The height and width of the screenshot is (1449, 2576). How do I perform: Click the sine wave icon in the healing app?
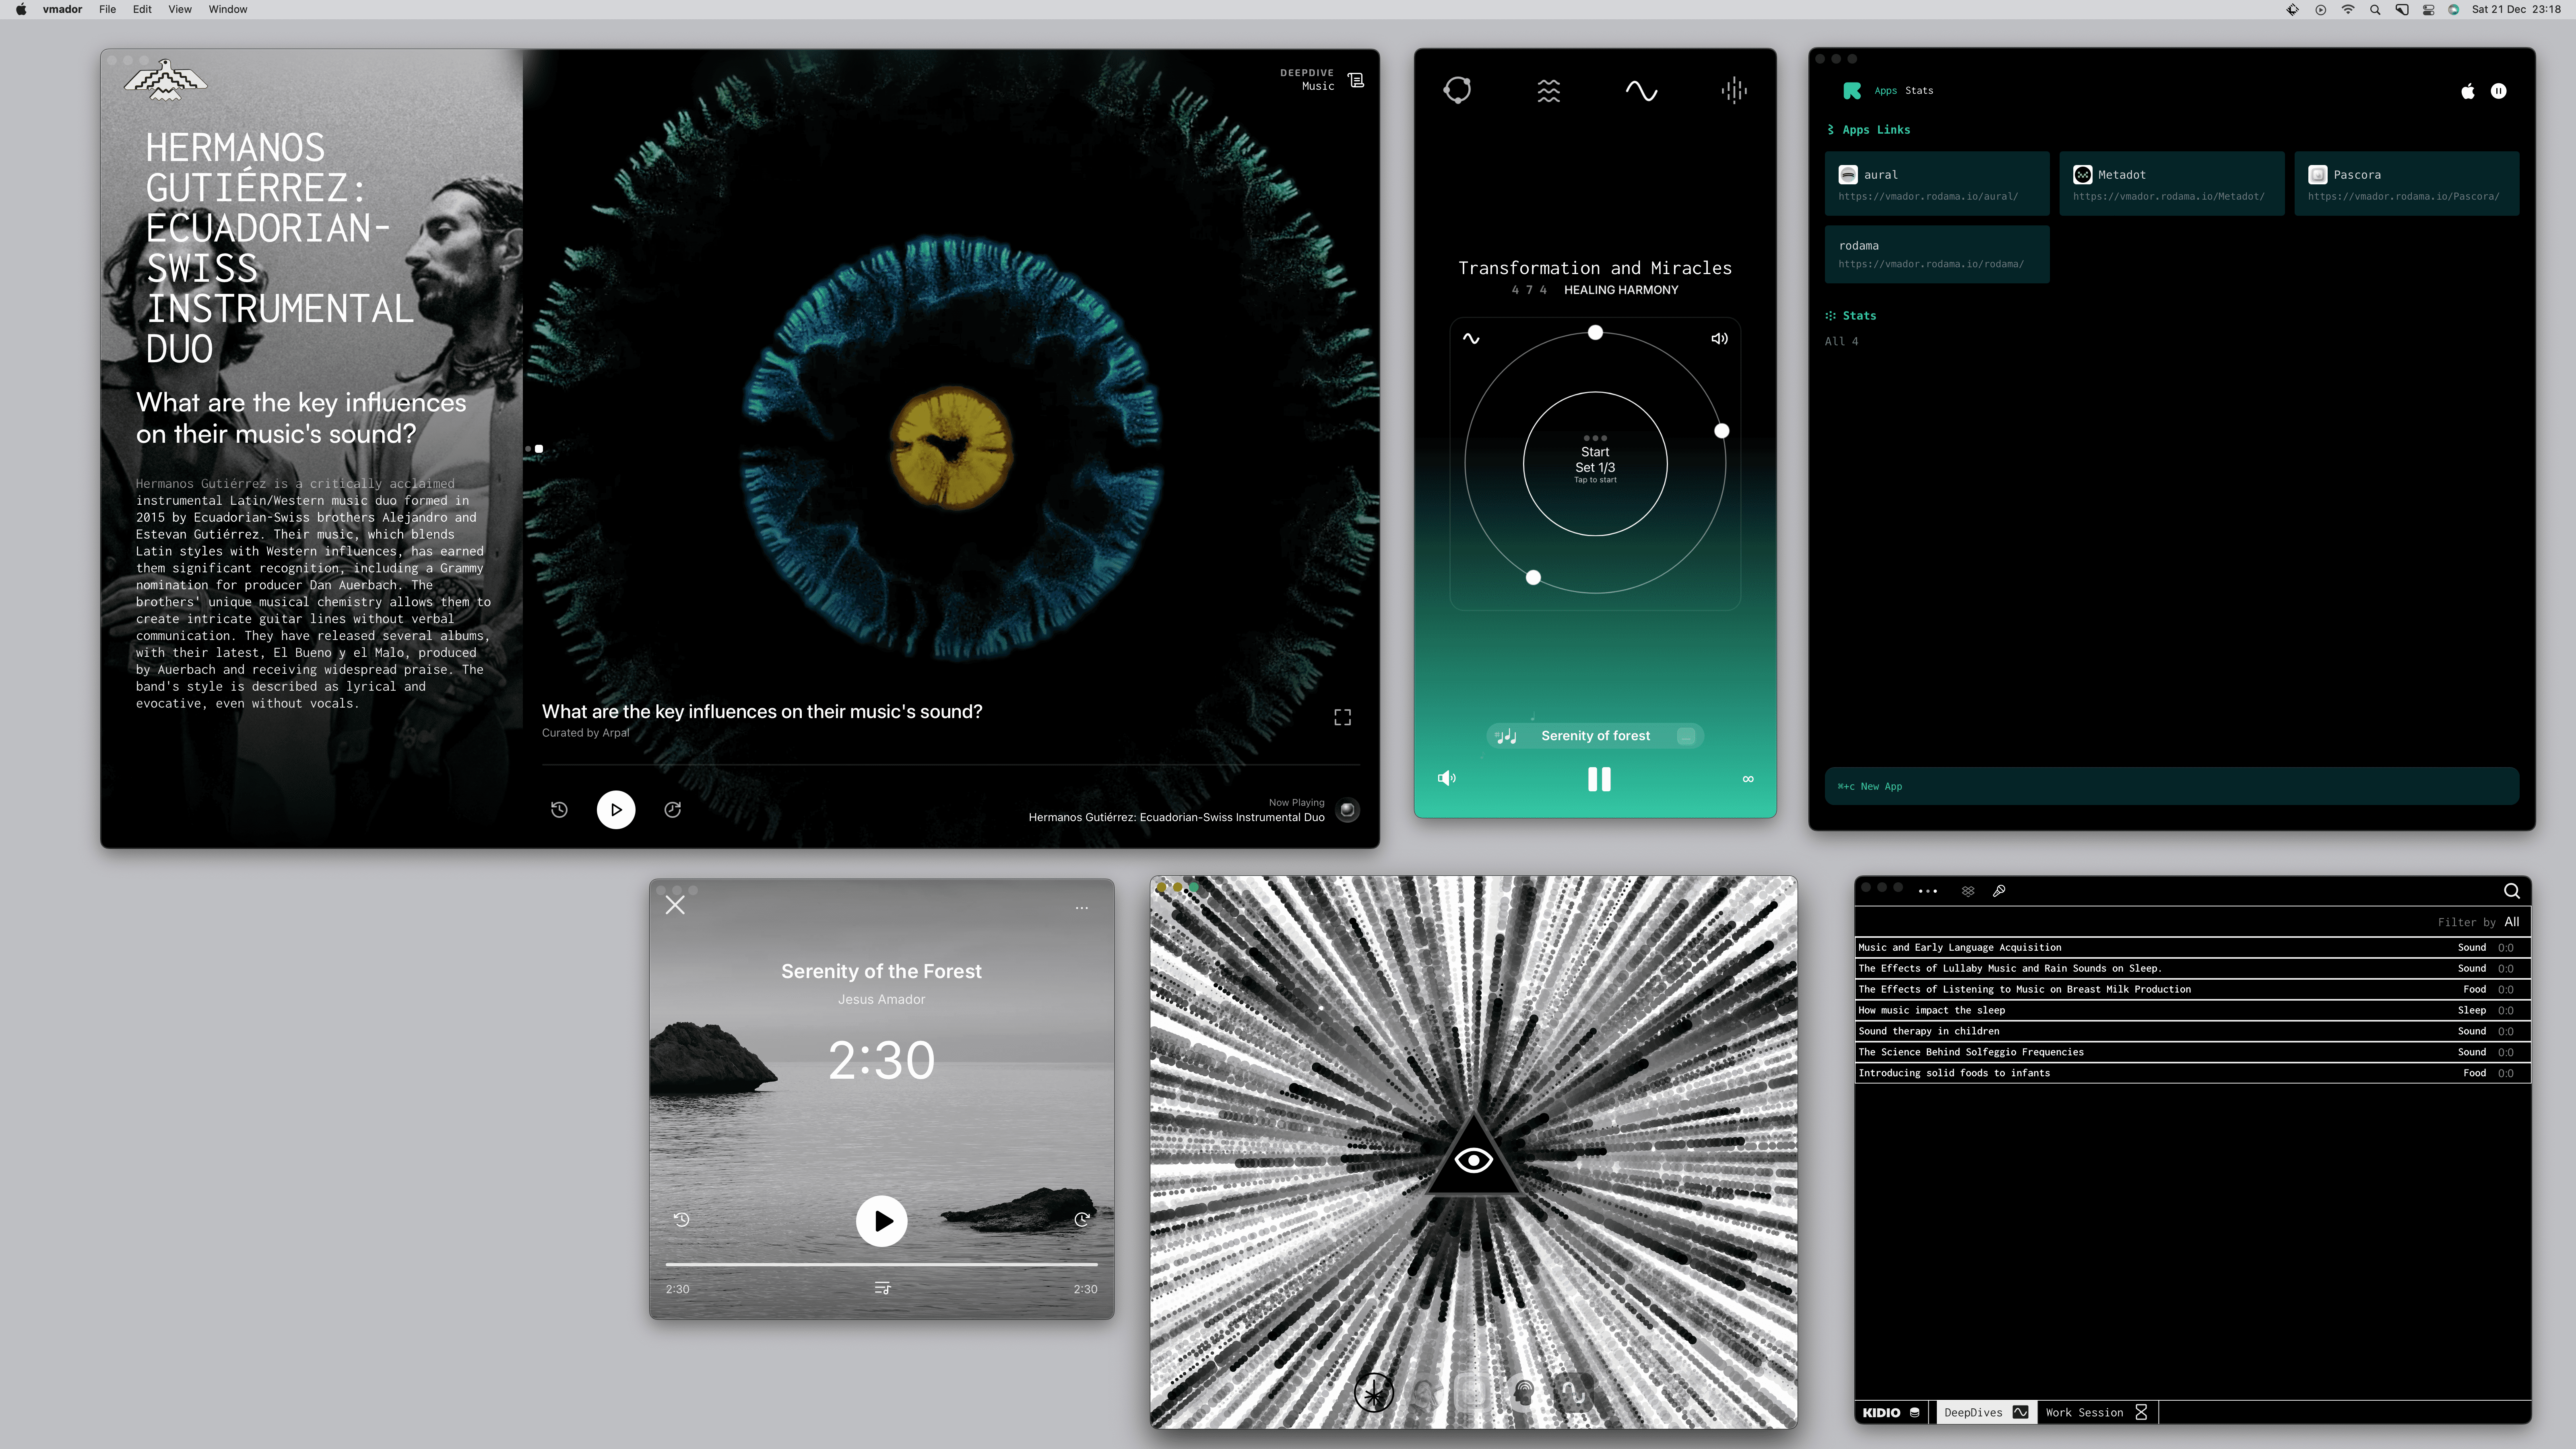point(1641,91)
